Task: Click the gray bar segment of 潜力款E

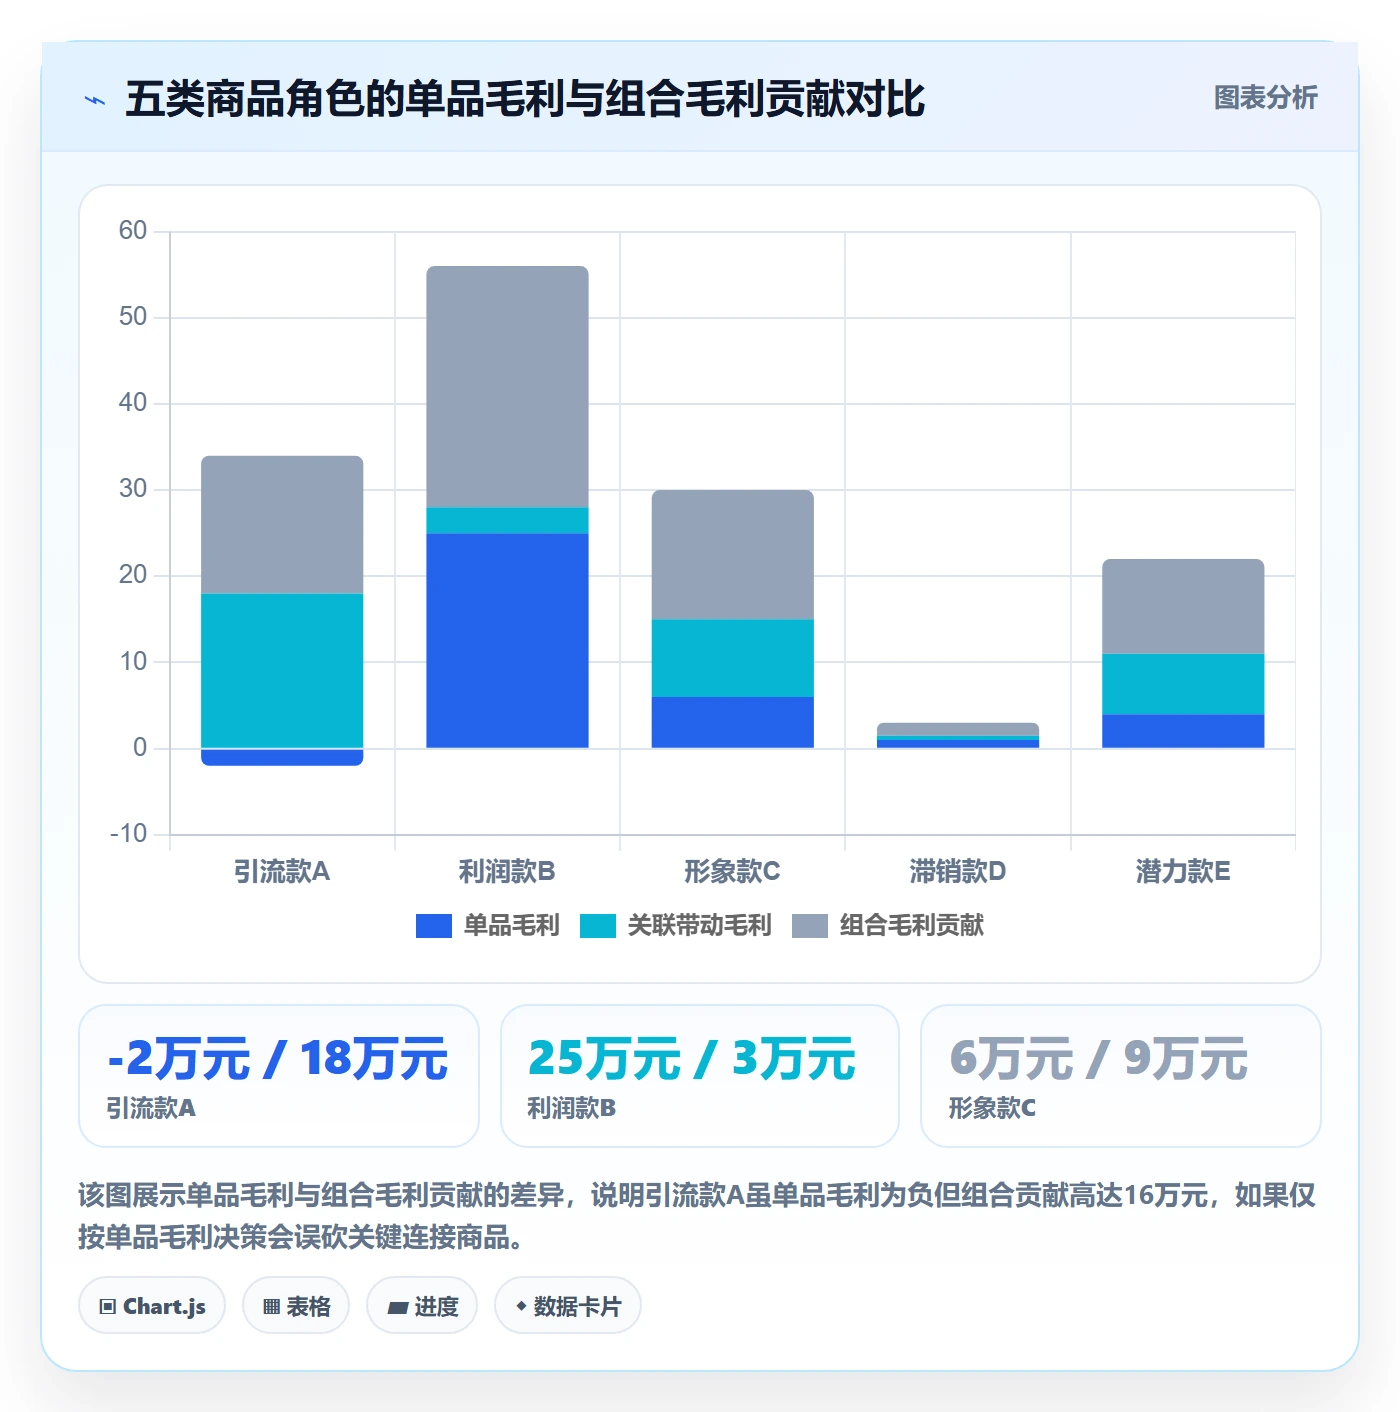Action: (x=1183, y=606)
